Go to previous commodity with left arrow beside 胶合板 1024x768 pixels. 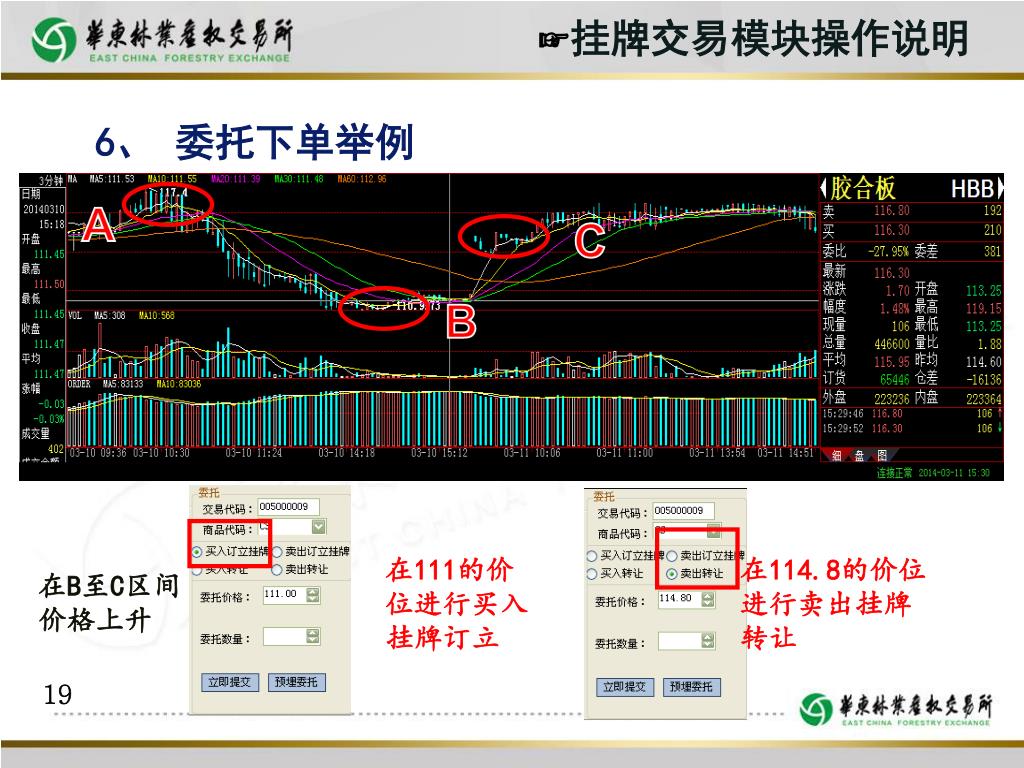coord(824,189)
